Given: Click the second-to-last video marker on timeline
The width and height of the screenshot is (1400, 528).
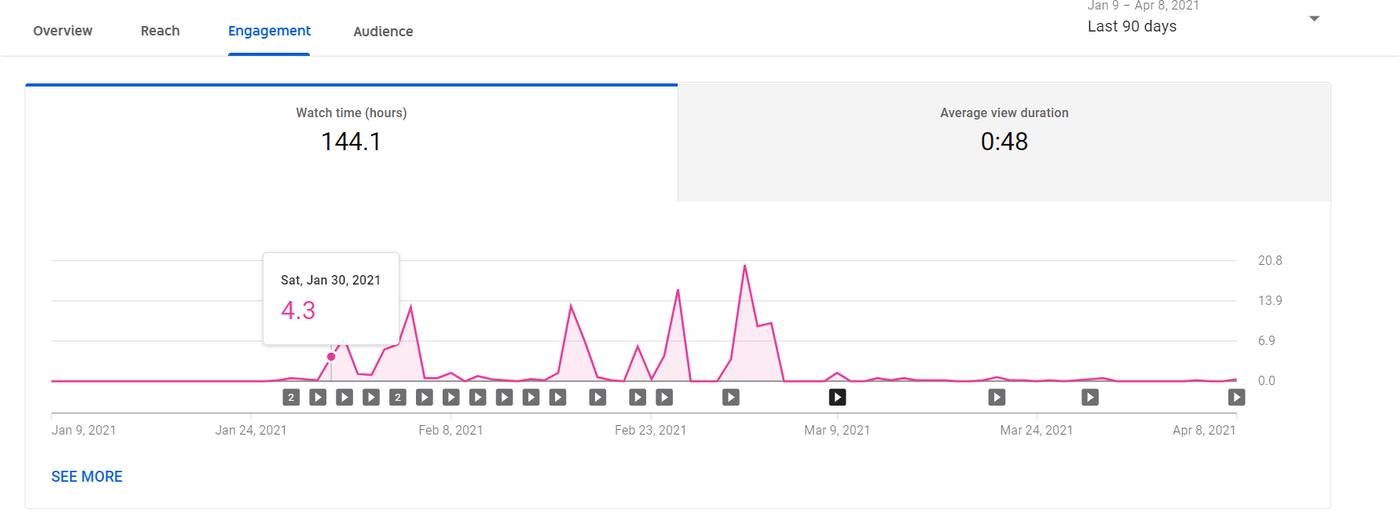Looking at the screenshot, I should 1090,397.
